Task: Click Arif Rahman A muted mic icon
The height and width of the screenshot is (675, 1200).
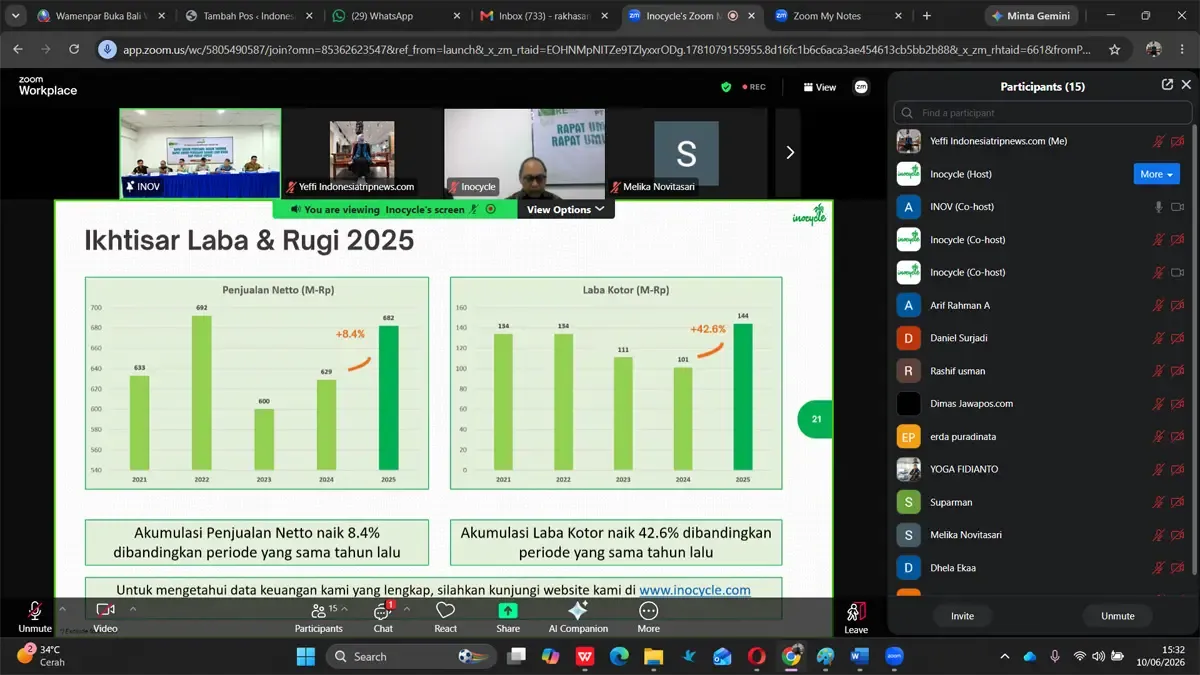Action: tap(1159, 305)
